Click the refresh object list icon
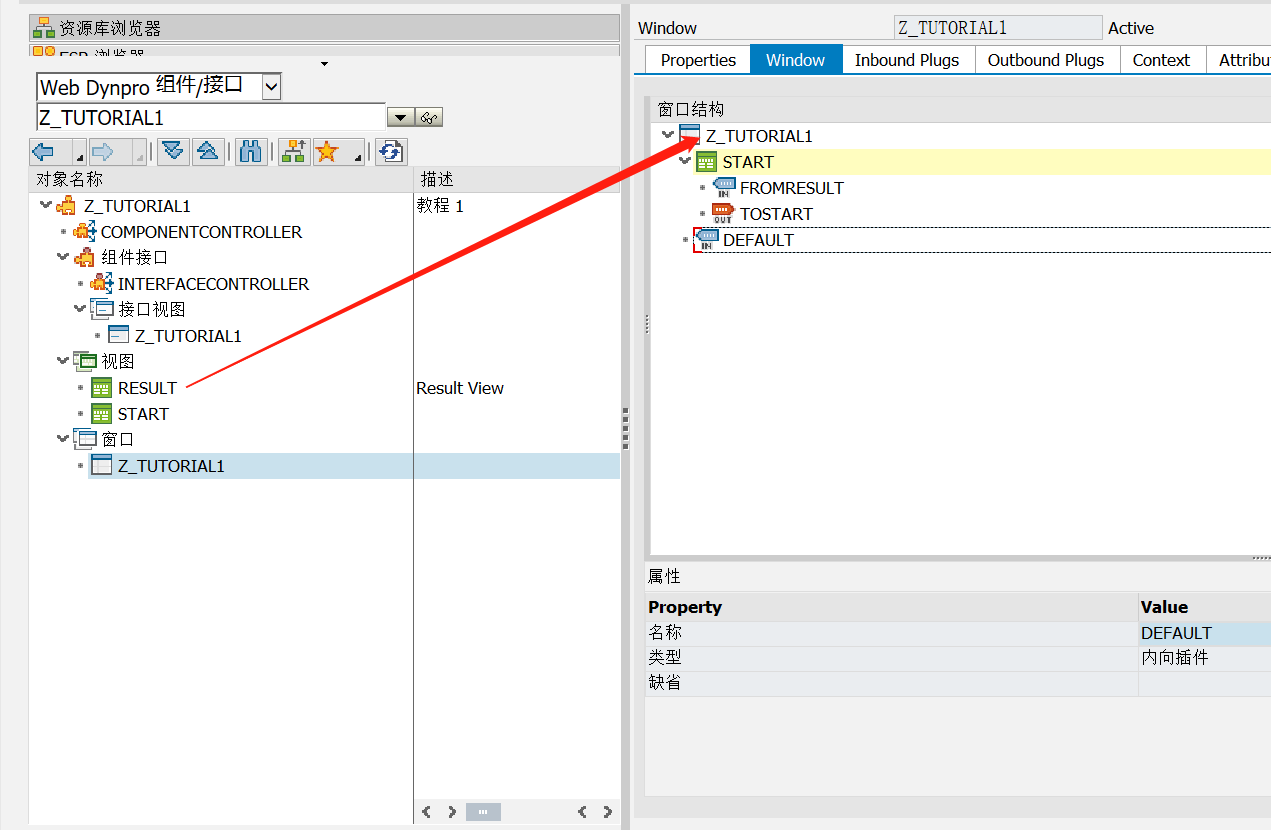This screenshot has height=830, width=1271. click(391, 151)
